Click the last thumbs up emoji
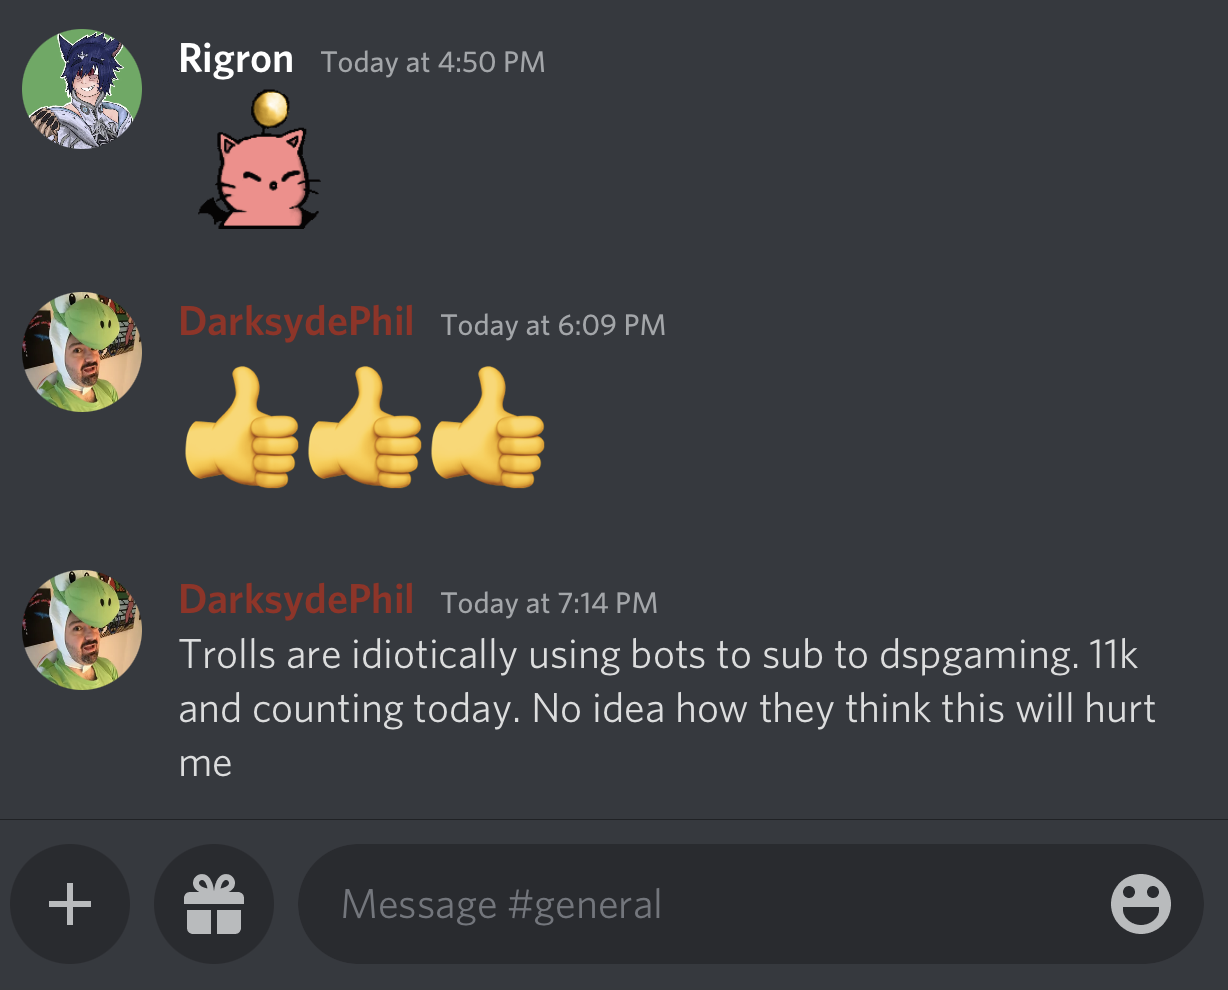Viewport: 1228px width, 990px height. [x=489, y=426]
